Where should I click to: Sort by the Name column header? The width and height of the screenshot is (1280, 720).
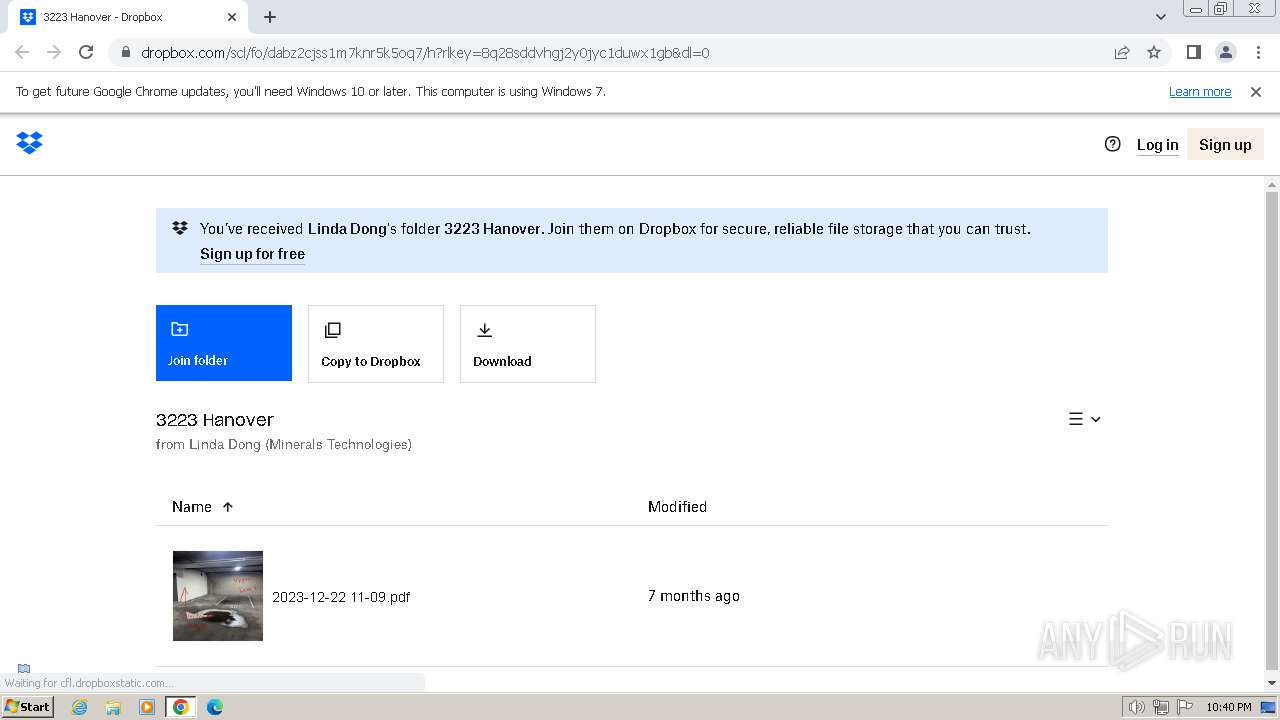[x=192, y=507]
